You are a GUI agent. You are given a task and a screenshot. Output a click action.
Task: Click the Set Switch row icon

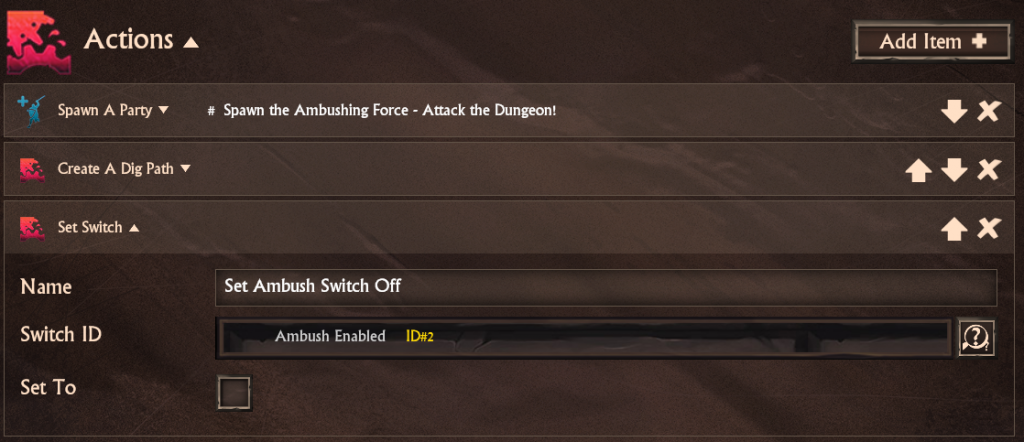(32, 227)
